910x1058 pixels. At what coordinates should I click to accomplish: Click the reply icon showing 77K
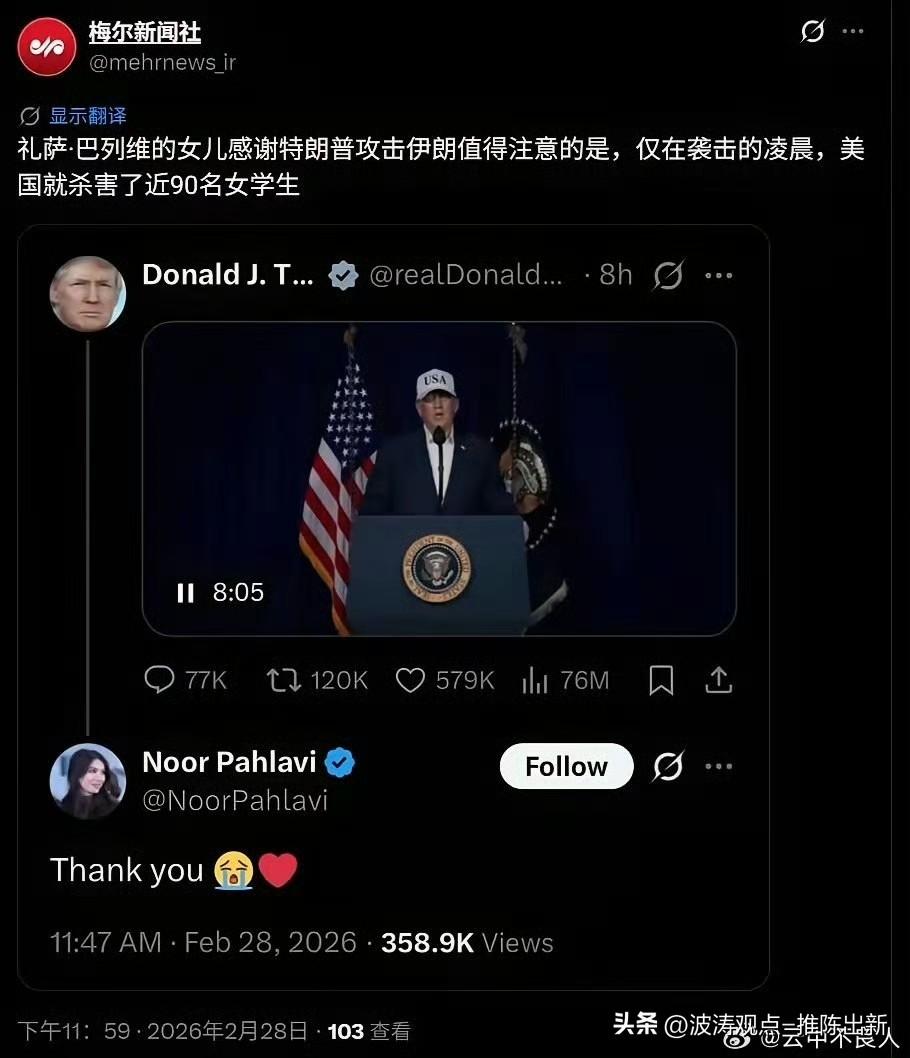point(159,680)
